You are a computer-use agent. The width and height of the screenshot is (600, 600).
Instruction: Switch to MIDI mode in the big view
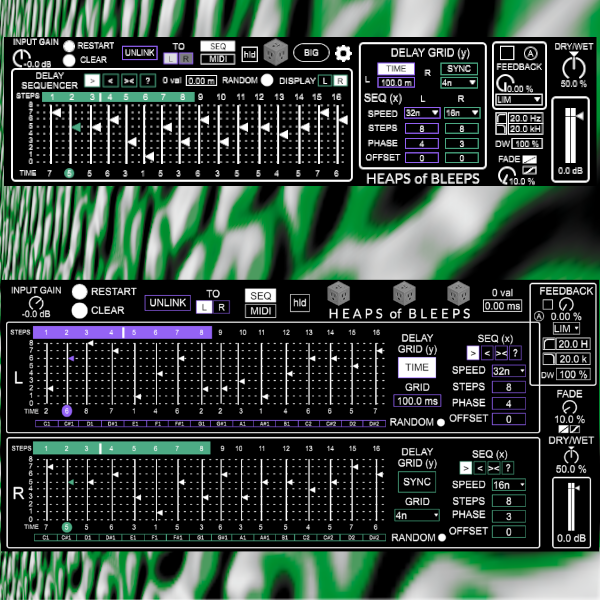pos(261,311)
